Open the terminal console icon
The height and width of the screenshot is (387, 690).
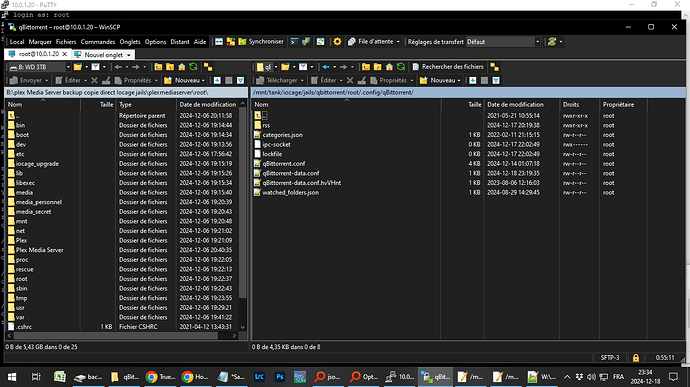coord(294,41)
